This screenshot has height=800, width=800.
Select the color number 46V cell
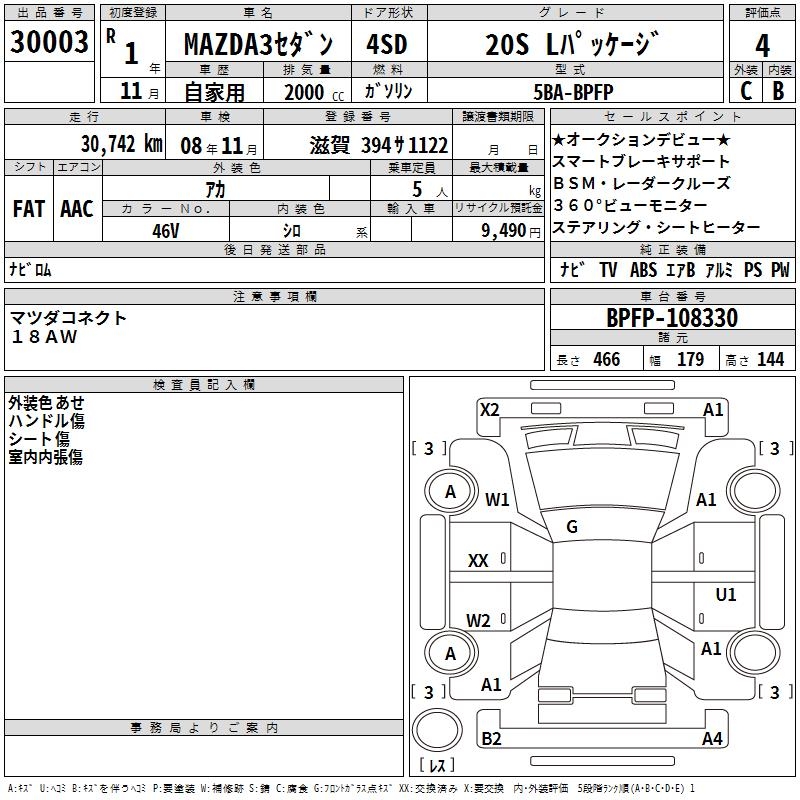[x=166, y=230]
